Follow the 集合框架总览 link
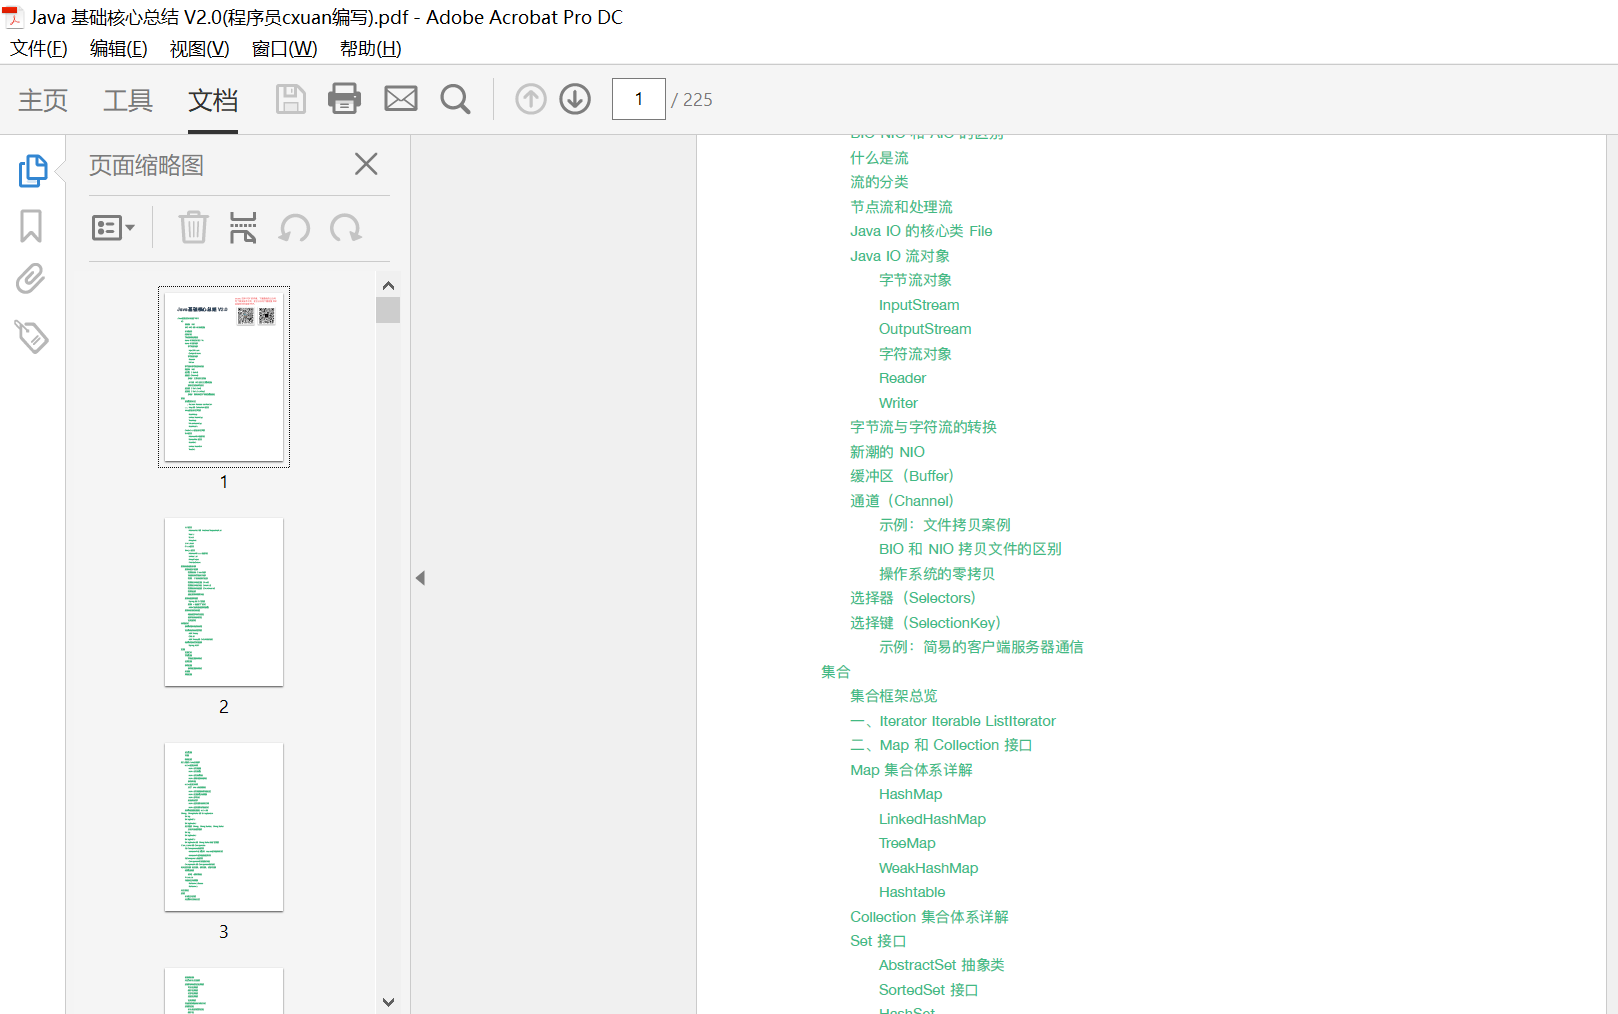The image size is (1618, 1014). (x=894, y=696)
